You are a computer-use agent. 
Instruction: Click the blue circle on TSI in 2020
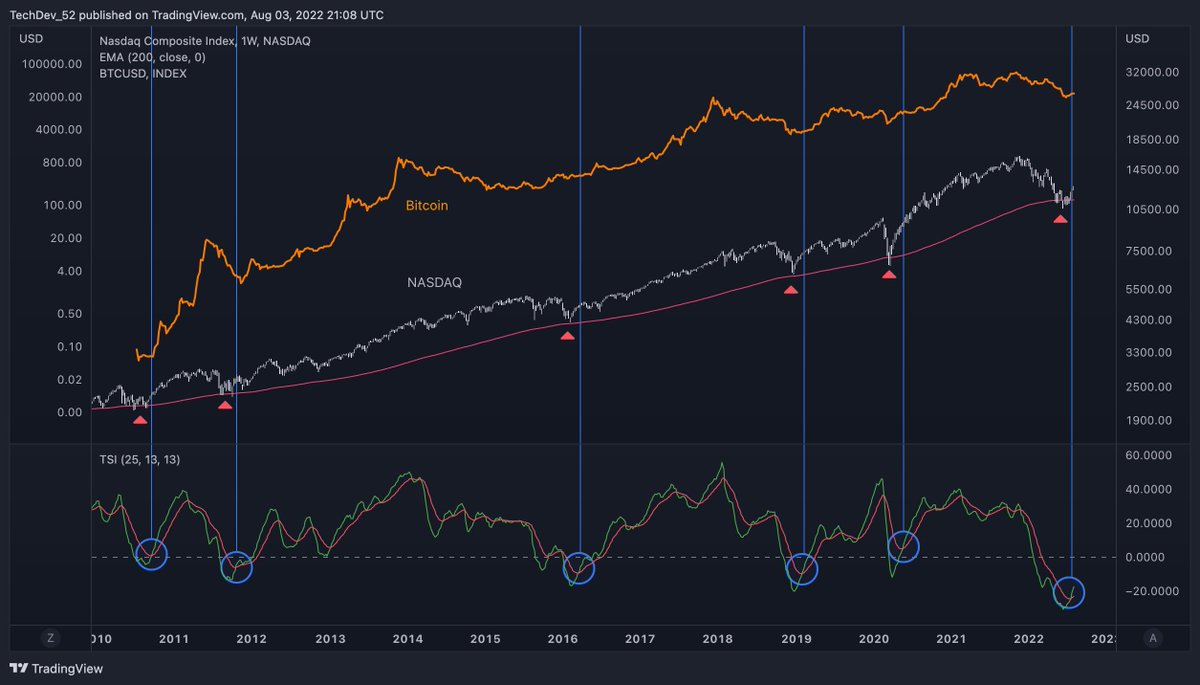point(903,545)
